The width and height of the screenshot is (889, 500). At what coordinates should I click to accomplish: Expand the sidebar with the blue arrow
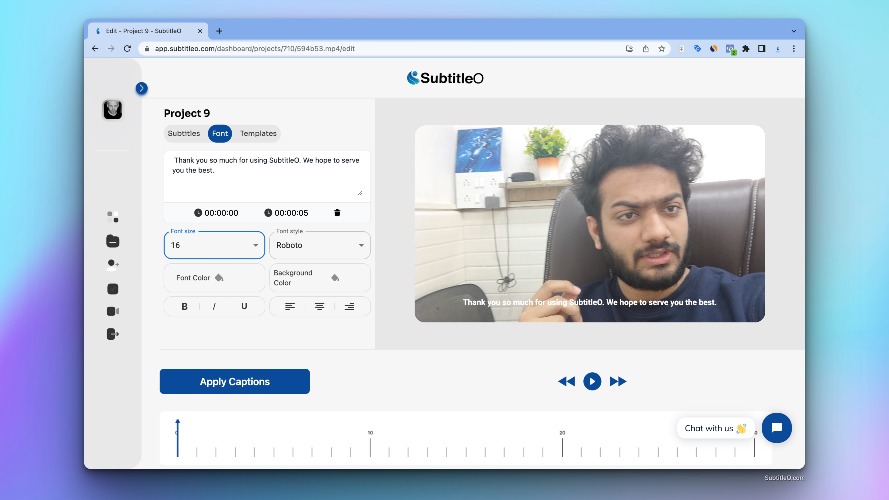pos(142,88)
